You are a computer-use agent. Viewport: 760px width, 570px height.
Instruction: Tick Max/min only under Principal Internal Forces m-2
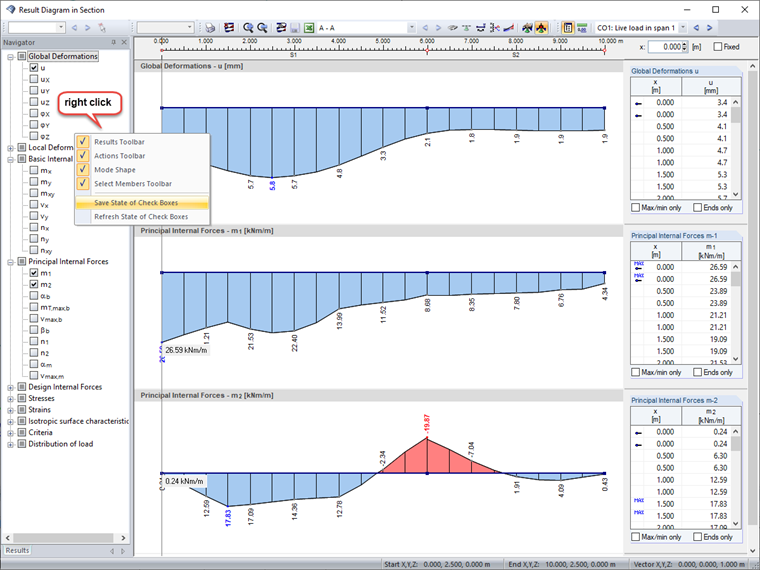point(635,537)
